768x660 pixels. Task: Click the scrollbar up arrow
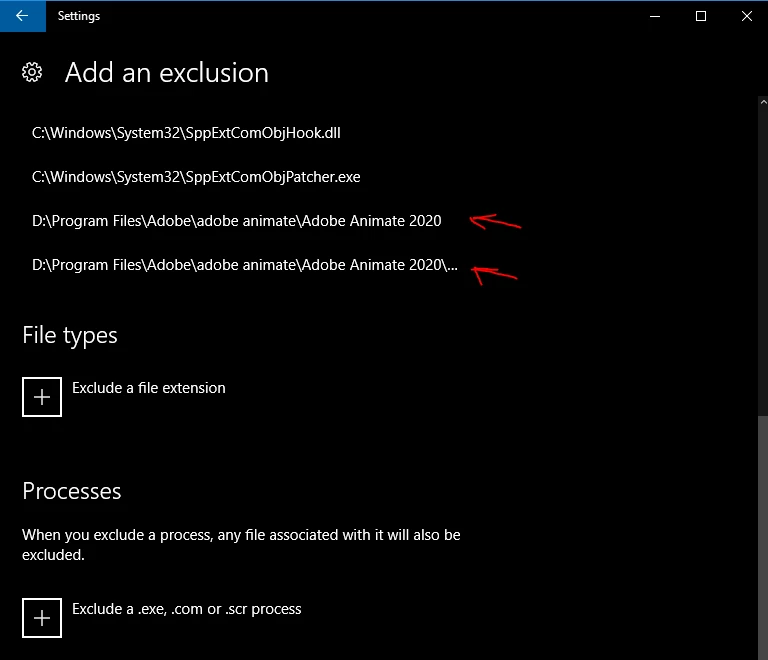point(763,102)
